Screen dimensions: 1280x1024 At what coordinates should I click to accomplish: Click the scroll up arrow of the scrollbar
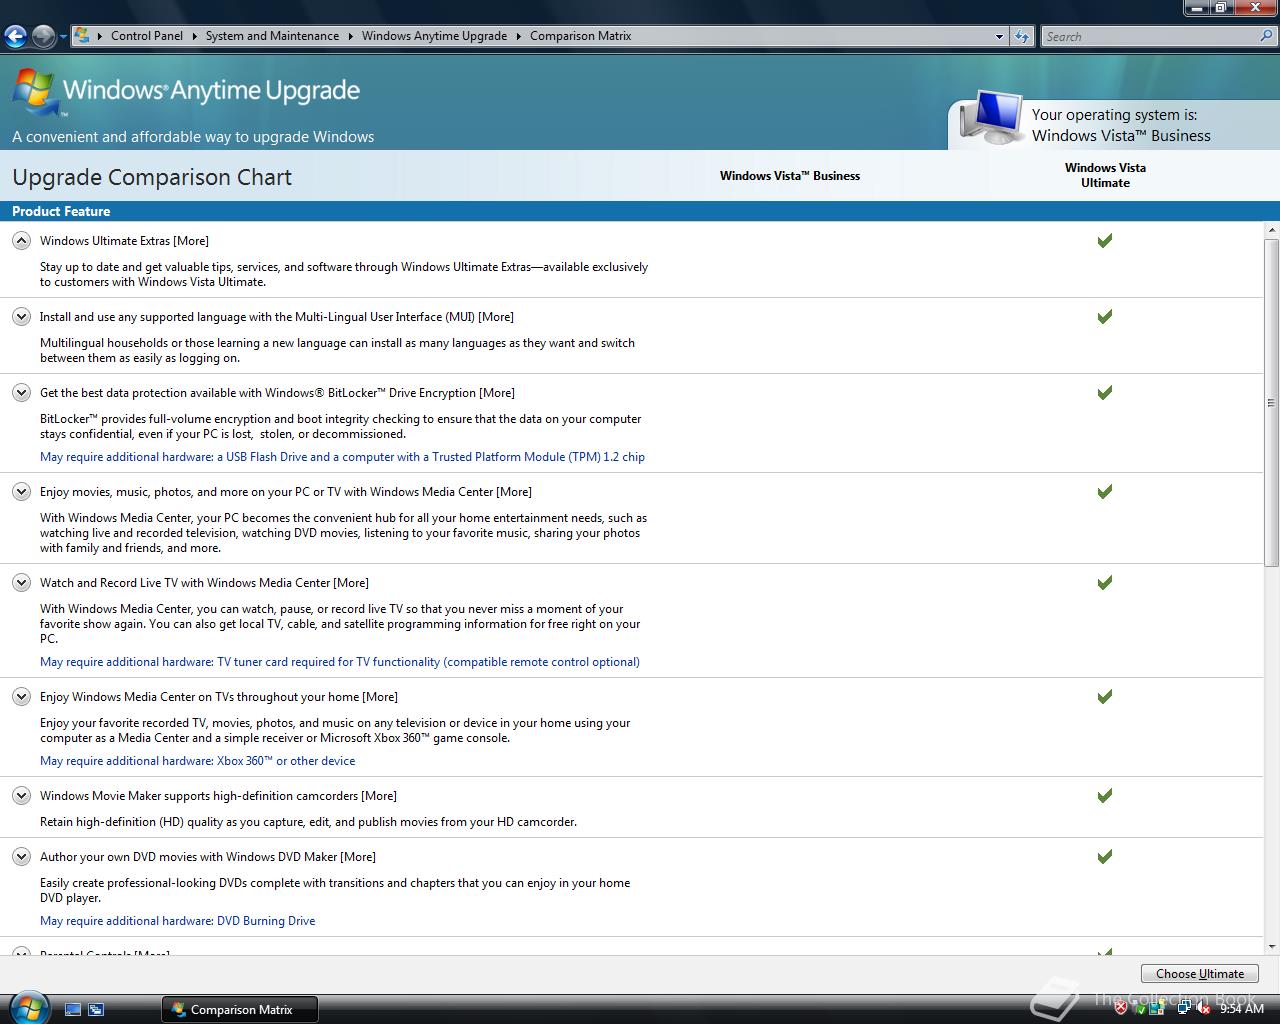(1272, 231)
